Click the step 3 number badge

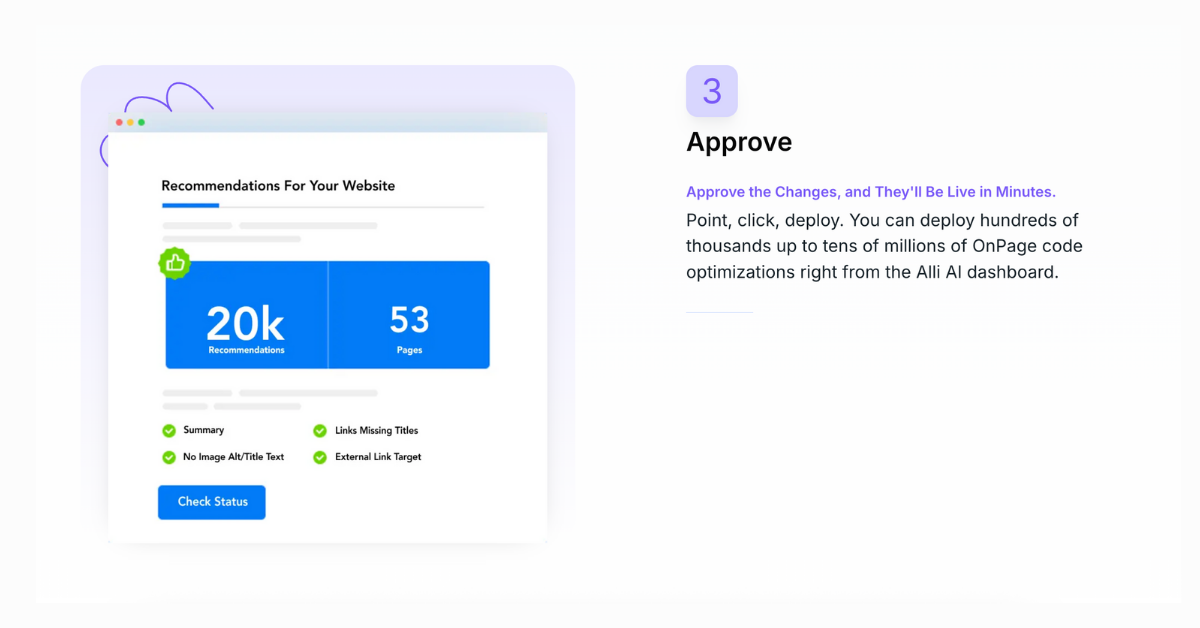coord(711,91)
